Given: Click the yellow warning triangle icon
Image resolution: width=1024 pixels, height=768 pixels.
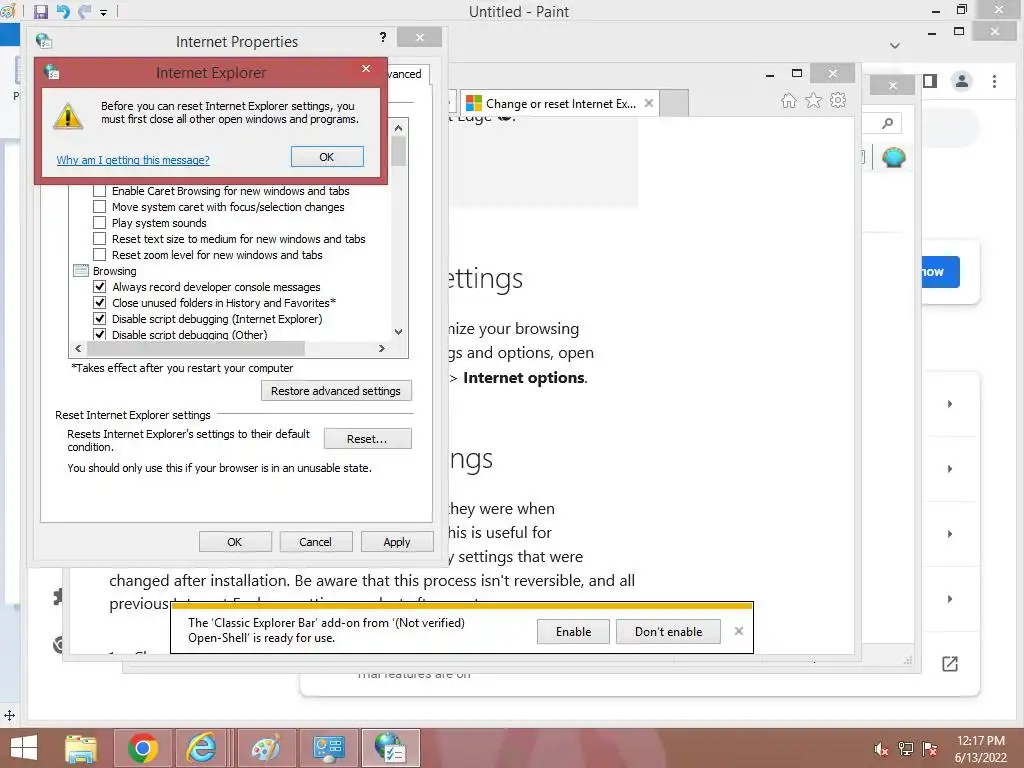Looking at the screenshot, I should [68, 117].
